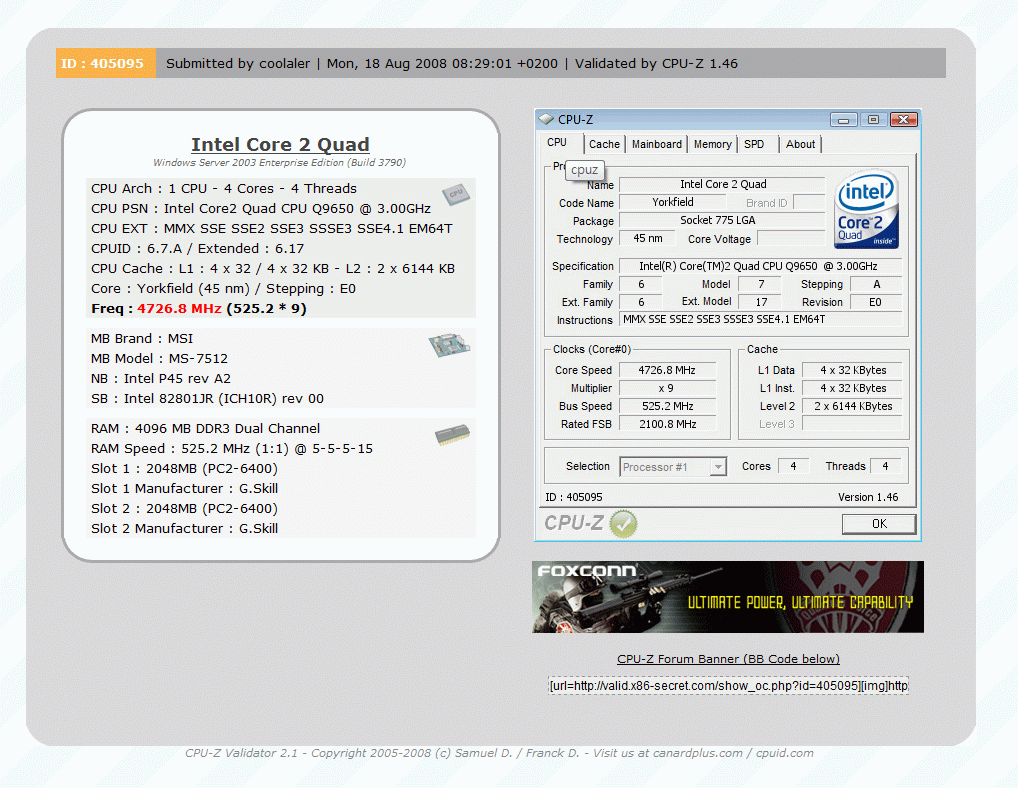1018x788 pixels.
Task: Open the Intel Core 2 Quad heading link
Action: click(280, 145)
